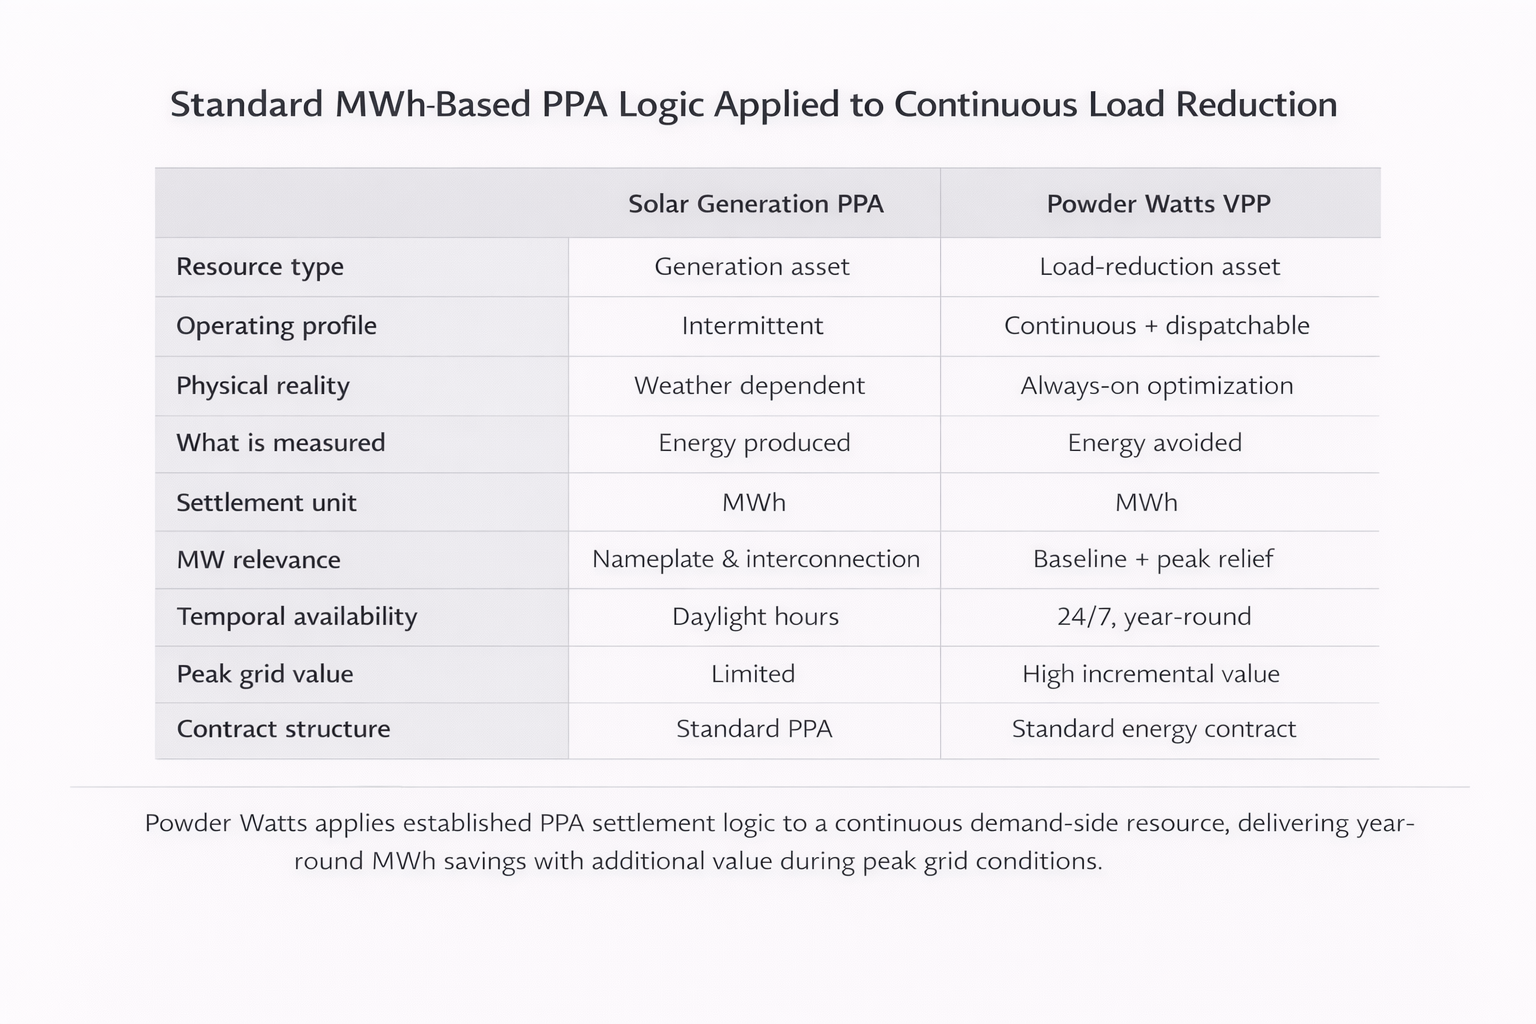Select the Solar Generation PPA column header
This screenshot has width=1536, height=1024.
click(755, 204)
